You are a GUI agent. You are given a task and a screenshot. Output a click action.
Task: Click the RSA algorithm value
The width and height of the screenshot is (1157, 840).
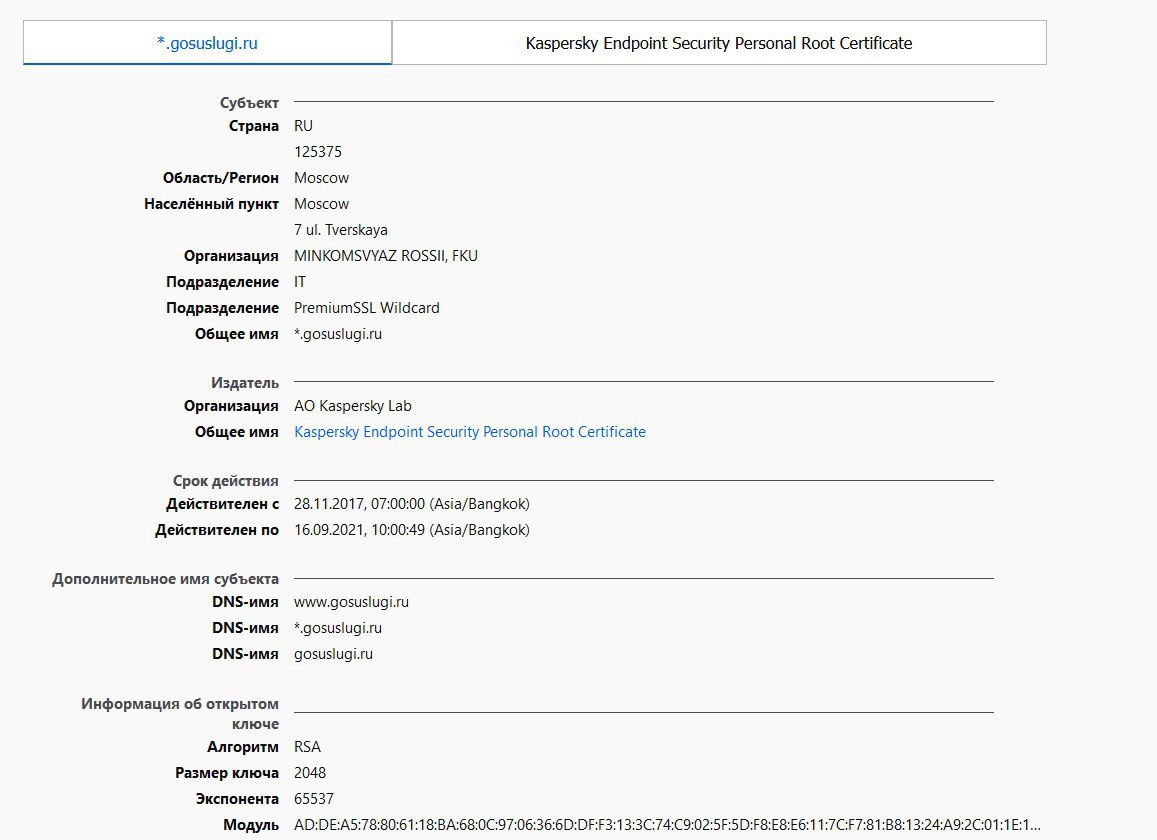tap(307, 747)
